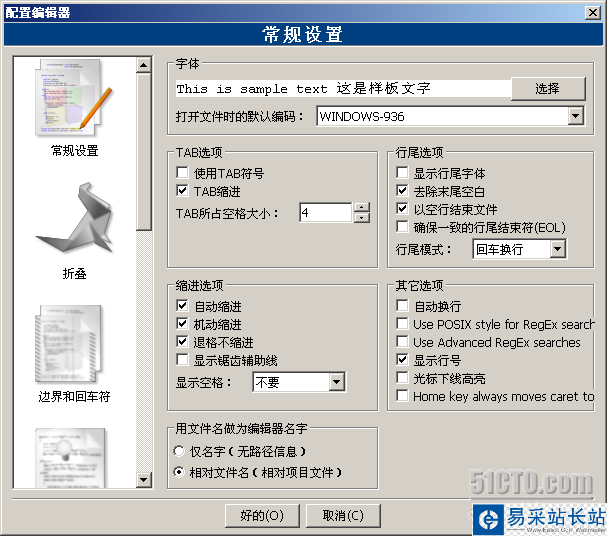Toggle the 显示行号 checkbox
This screenshot has height=536, width=607.
[x=402, y=360]
